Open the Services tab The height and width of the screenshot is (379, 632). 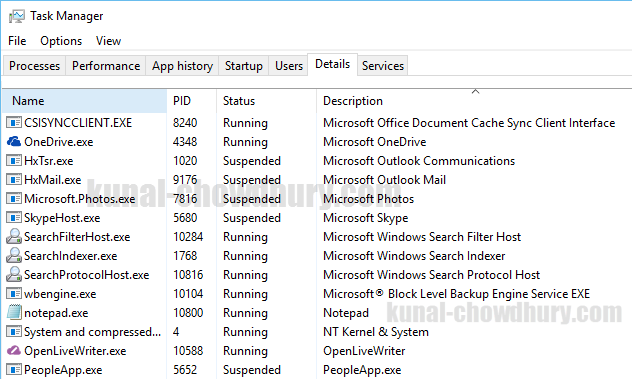[x=383, y=66]
